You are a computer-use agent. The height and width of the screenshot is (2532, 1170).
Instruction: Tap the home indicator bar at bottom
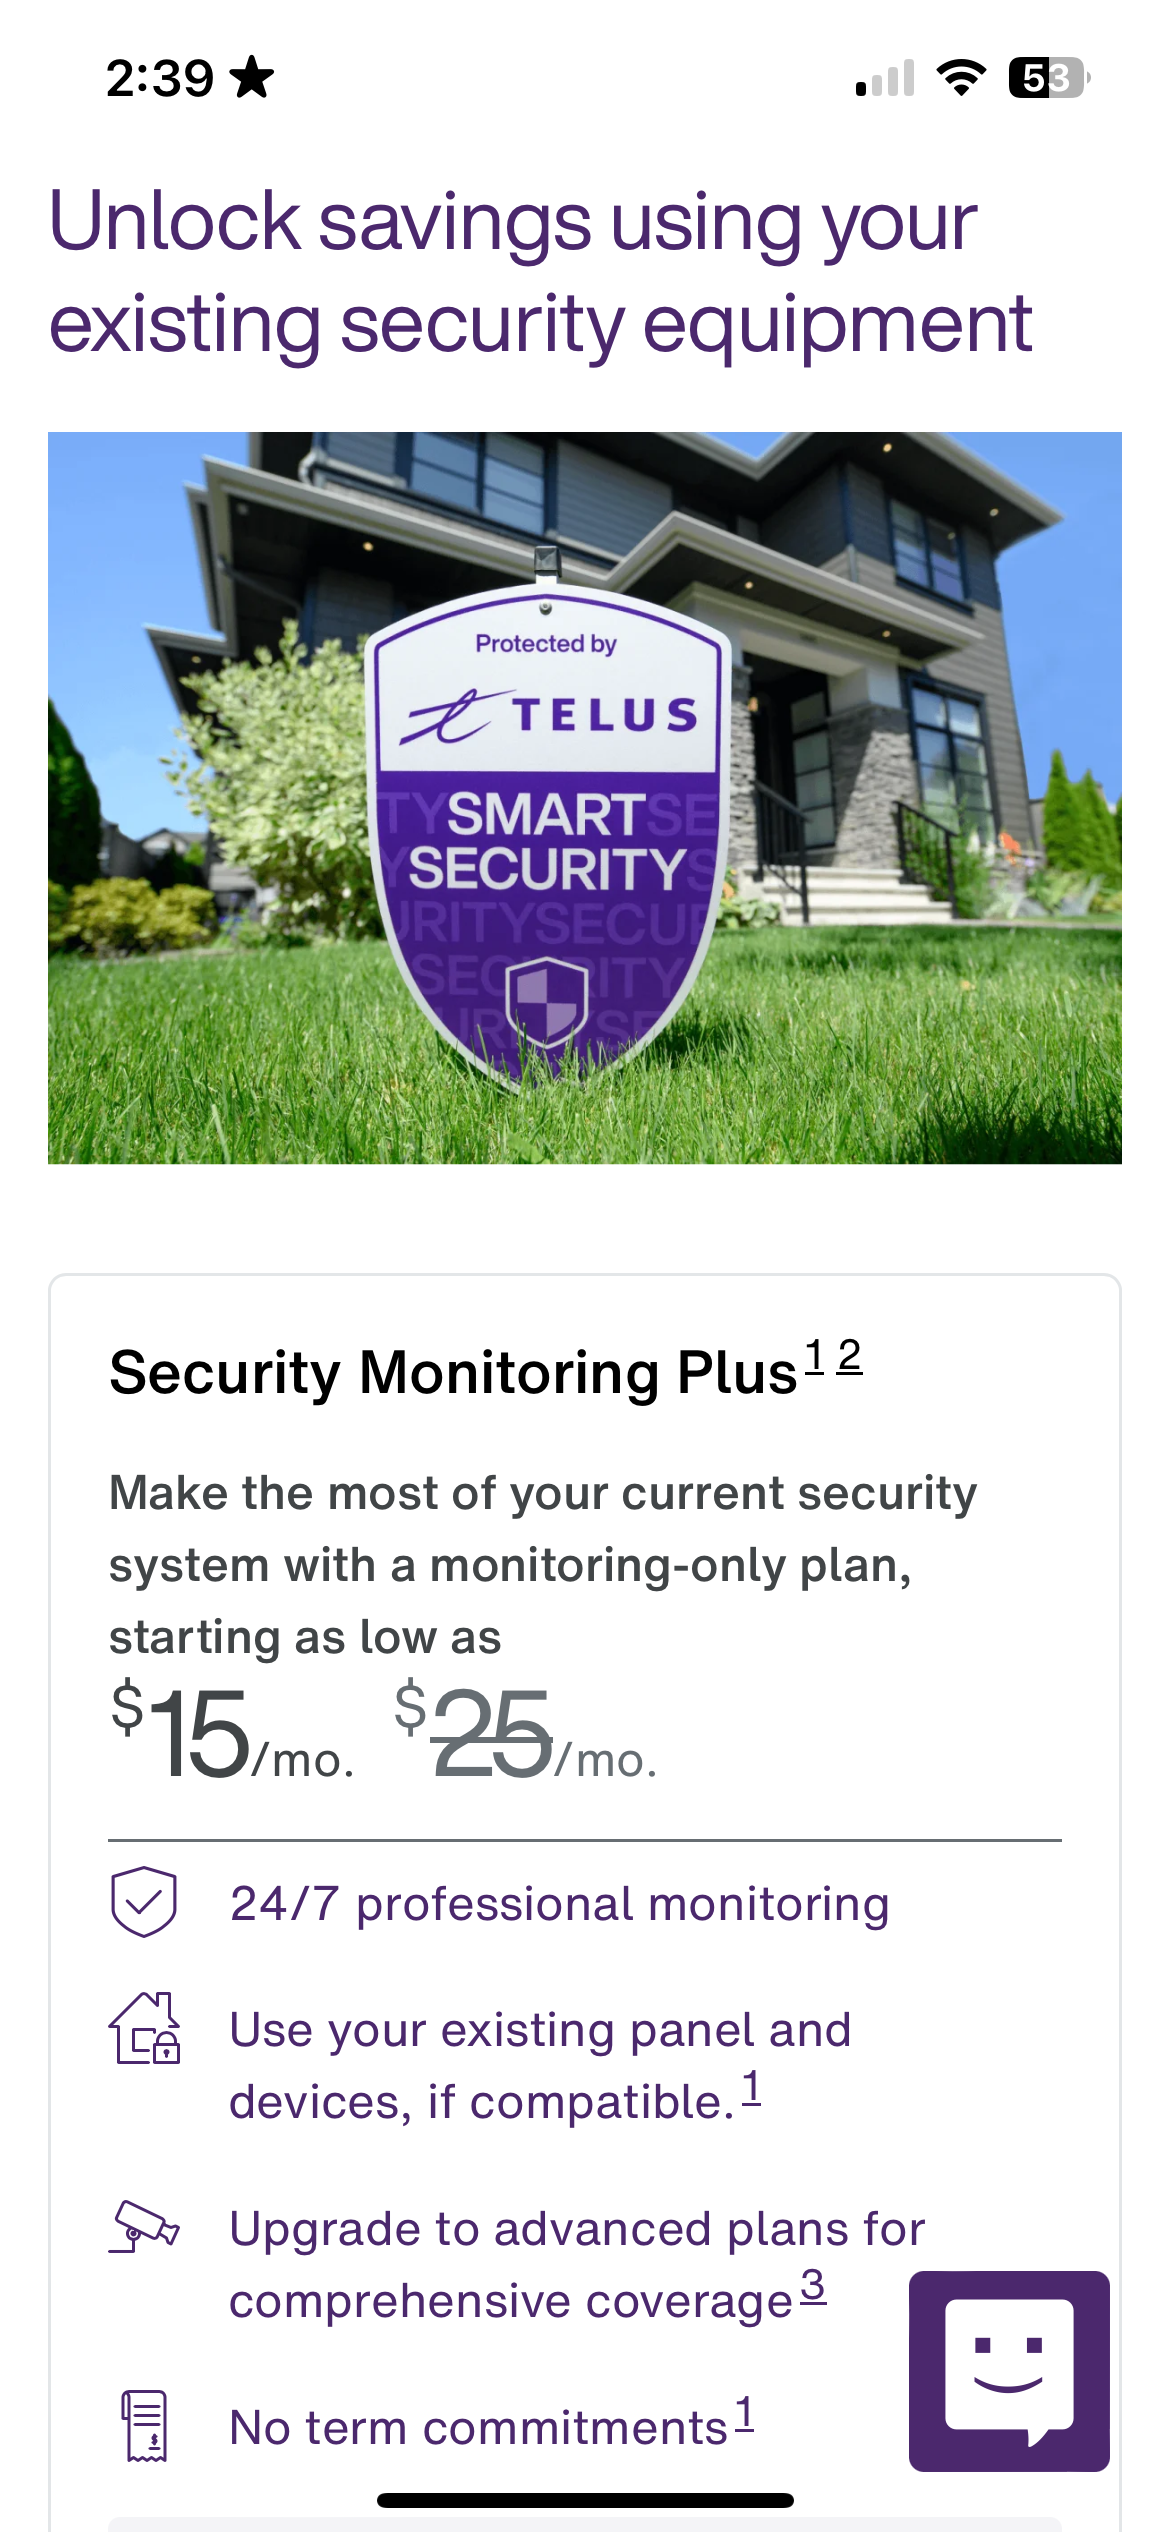pyautogui.click(x=585, y=2500)
